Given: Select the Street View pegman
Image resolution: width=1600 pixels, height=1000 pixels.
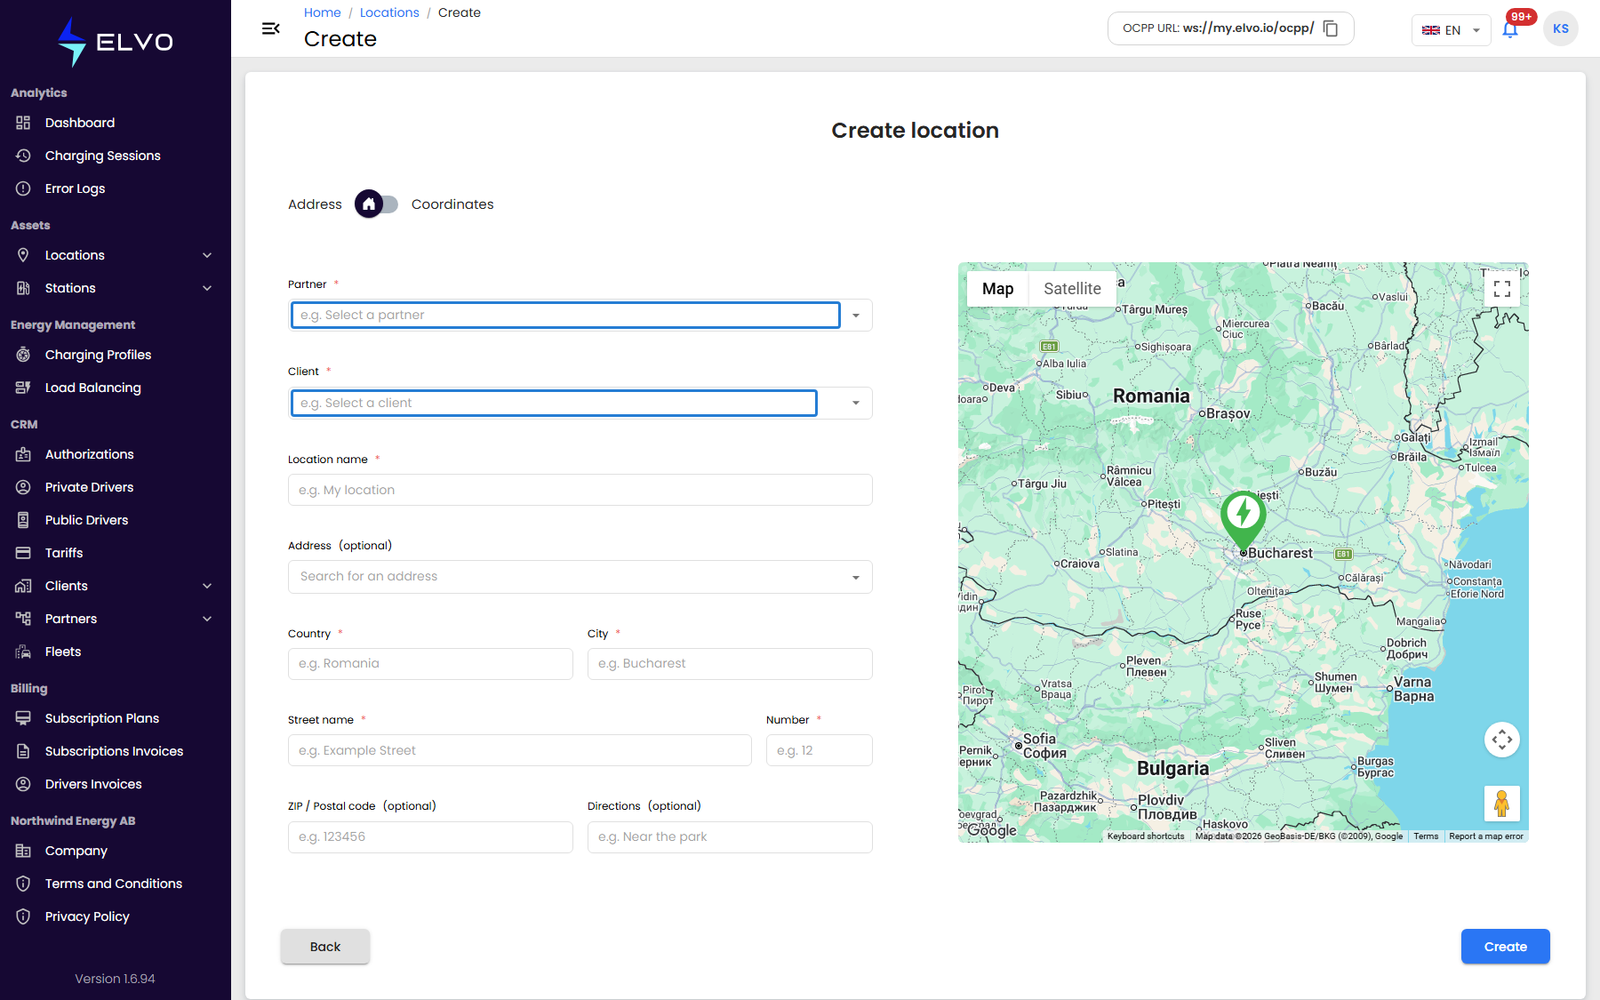Looking at the screenshot, I should click(x=1502, y=803).
